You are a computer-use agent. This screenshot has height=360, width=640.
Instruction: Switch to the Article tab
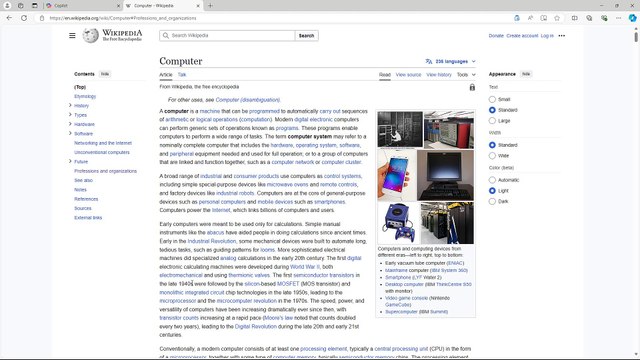[166, 75]
